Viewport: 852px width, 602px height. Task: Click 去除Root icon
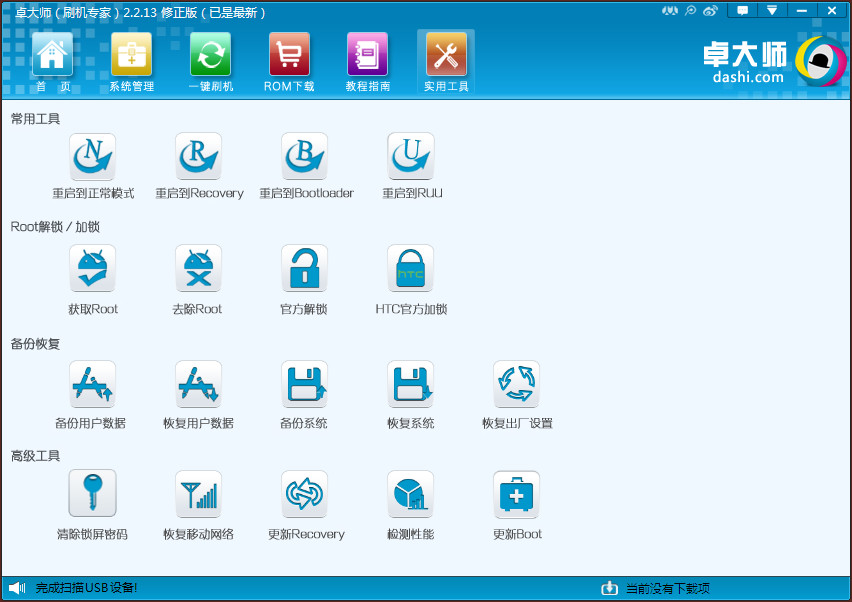point(198,268)
